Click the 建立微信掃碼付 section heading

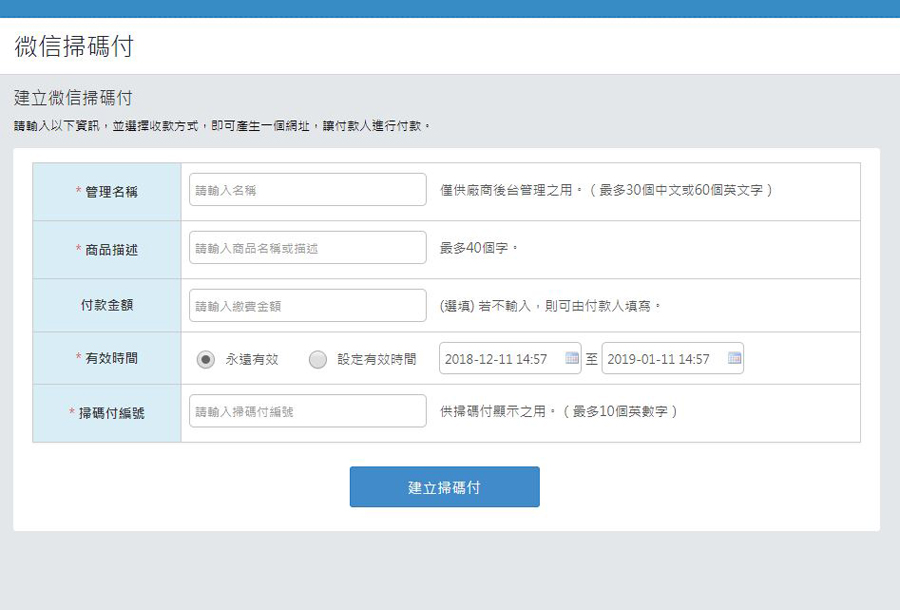(x=73, y=98)
